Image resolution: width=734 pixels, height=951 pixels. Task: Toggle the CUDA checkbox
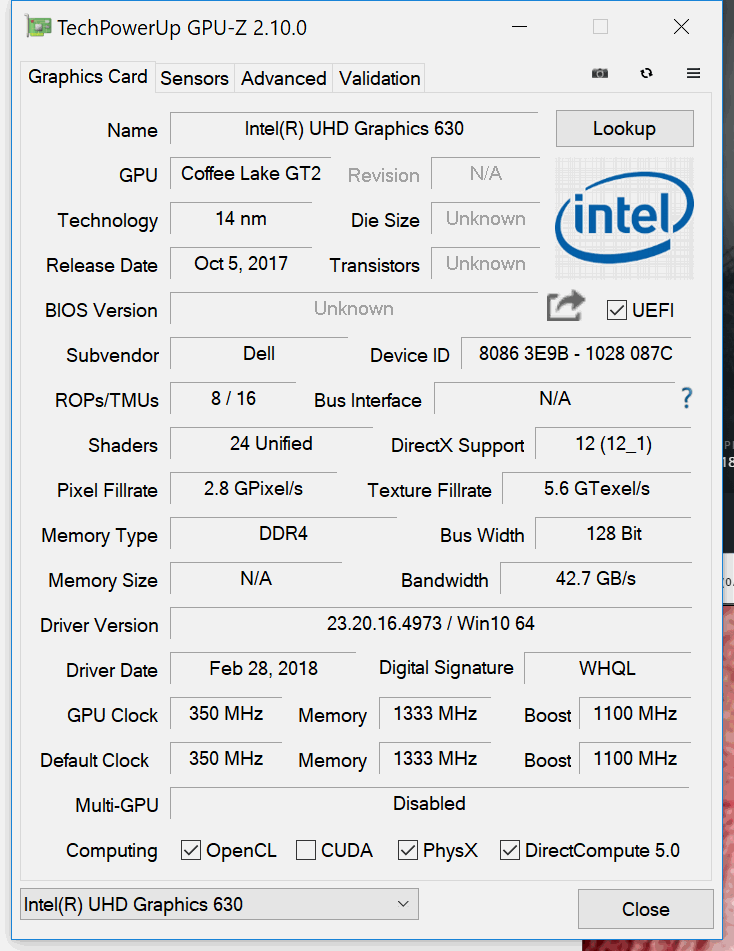[307, 850]
